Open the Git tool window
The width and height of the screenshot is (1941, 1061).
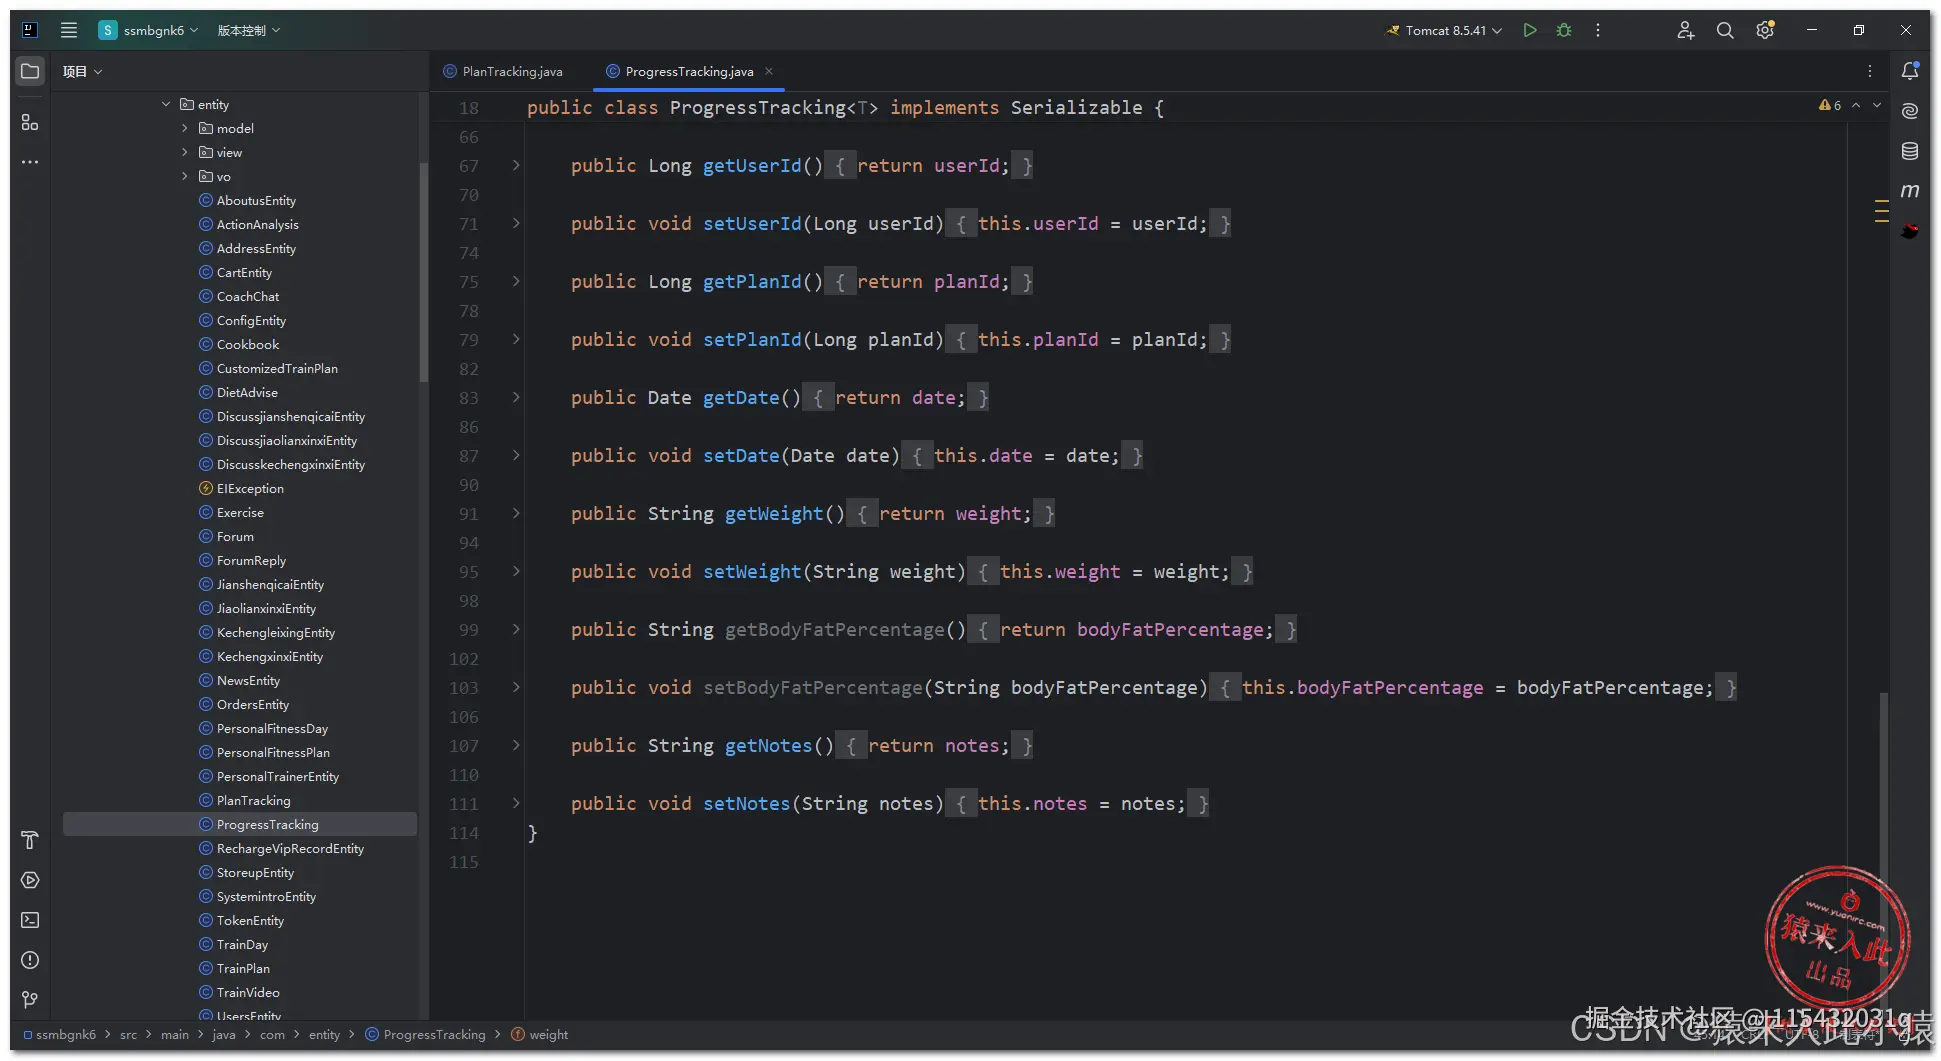coord(30,1000)
